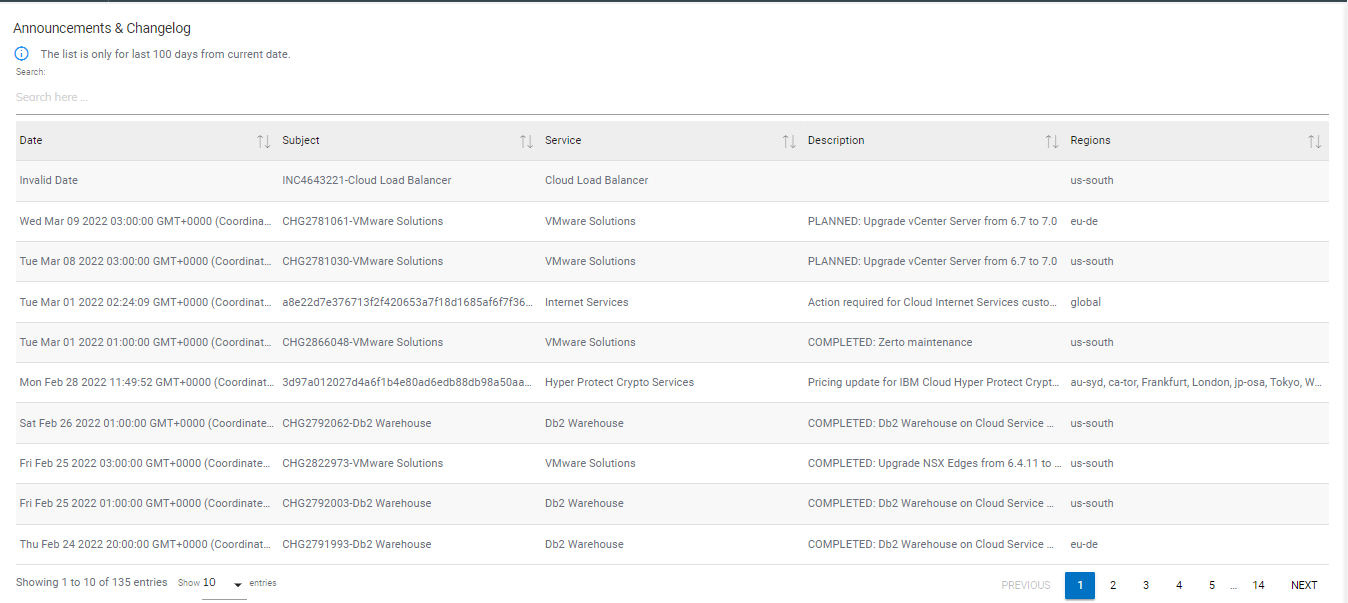Open the entries-per-page dropdown
The image size is (1348, 603).
pos(224,584)
